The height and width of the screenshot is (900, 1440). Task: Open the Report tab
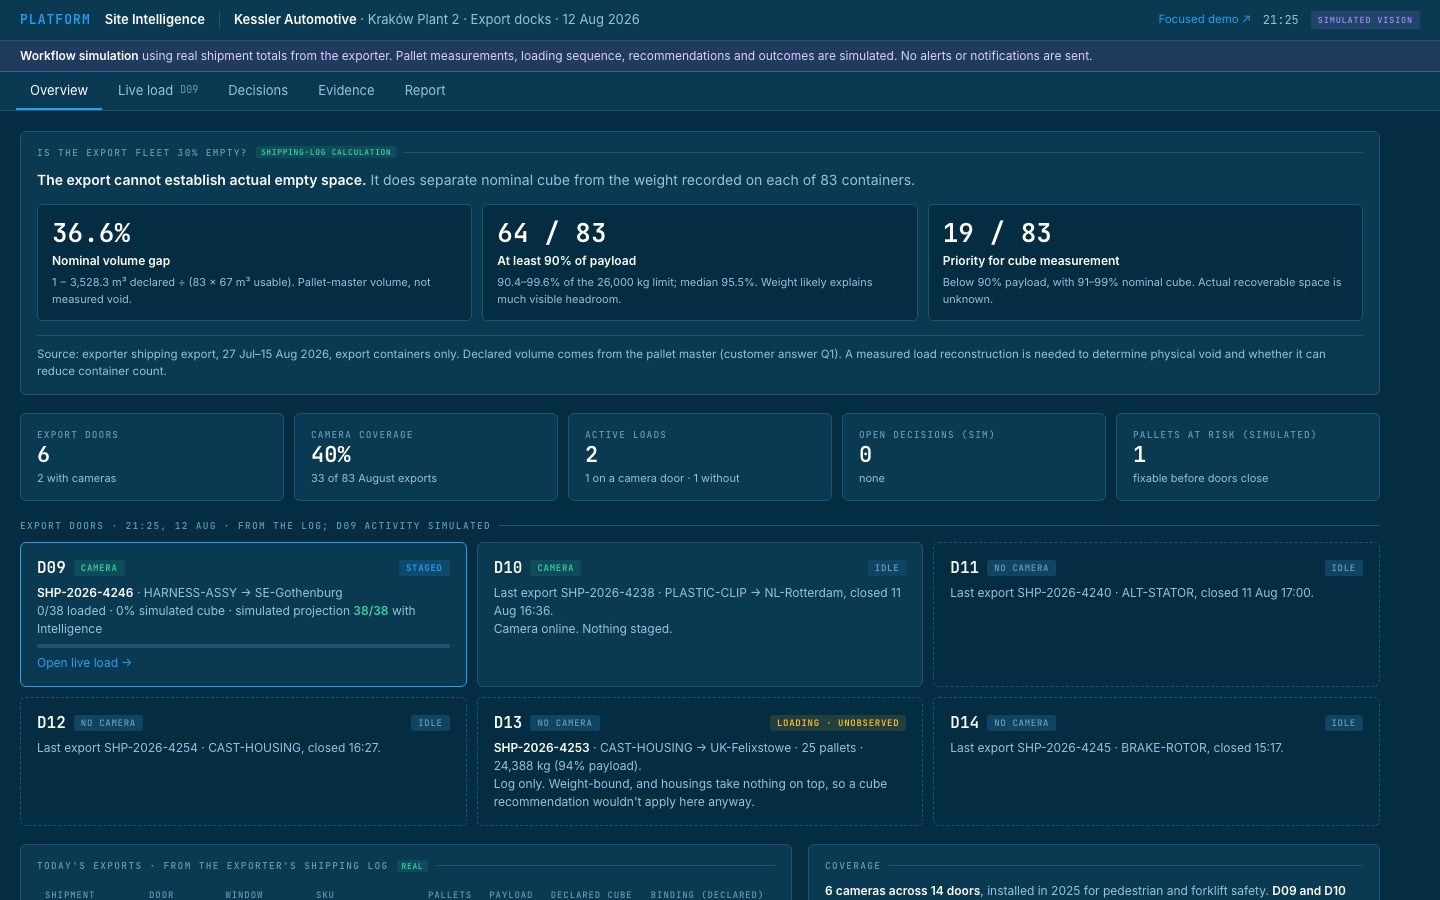click(x=425, y=90)
